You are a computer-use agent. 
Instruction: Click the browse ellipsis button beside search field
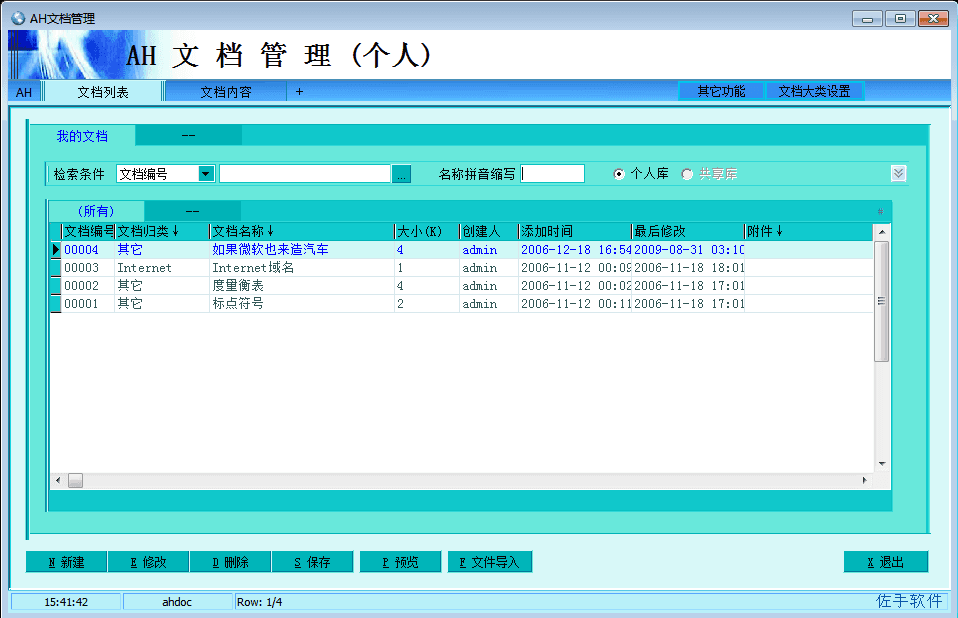401,174
